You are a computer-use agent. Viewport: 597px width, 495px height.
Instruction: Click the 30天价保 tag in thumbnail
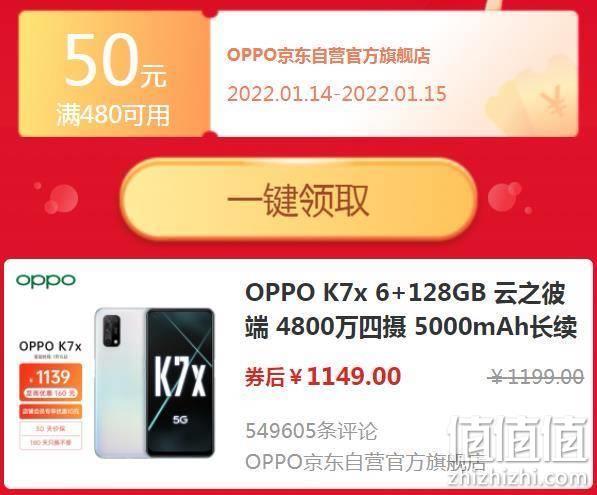click(x=51, y=429)
